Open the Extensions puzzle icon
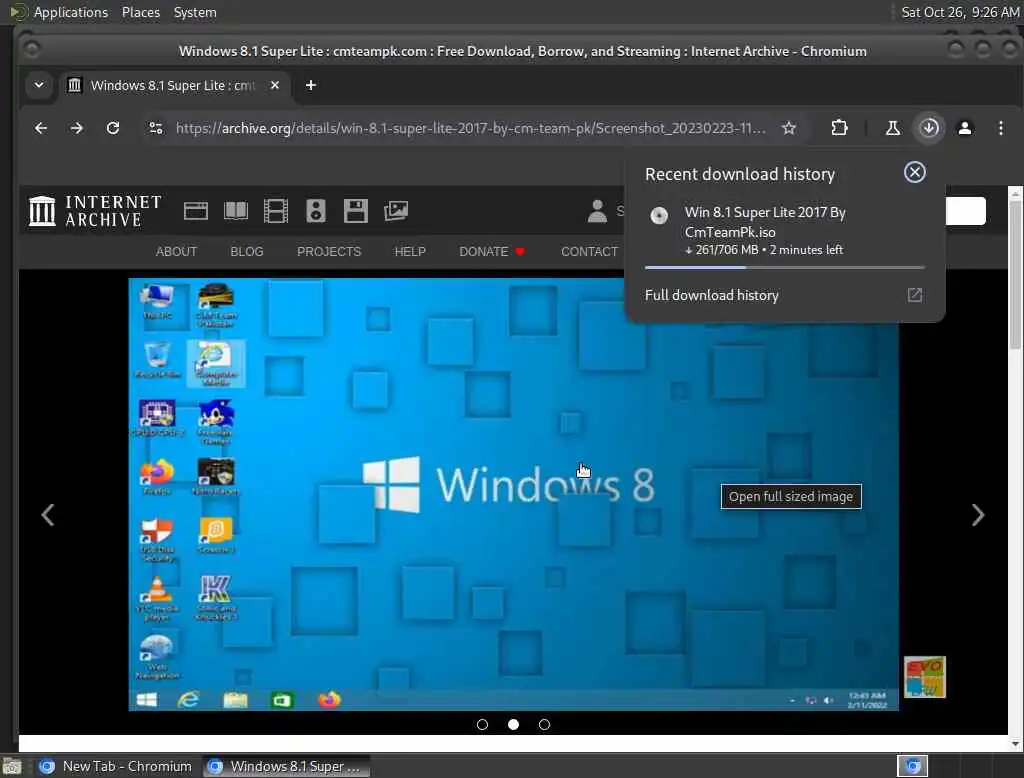The width and height of the screenshot is (1024, 778). 839,128
